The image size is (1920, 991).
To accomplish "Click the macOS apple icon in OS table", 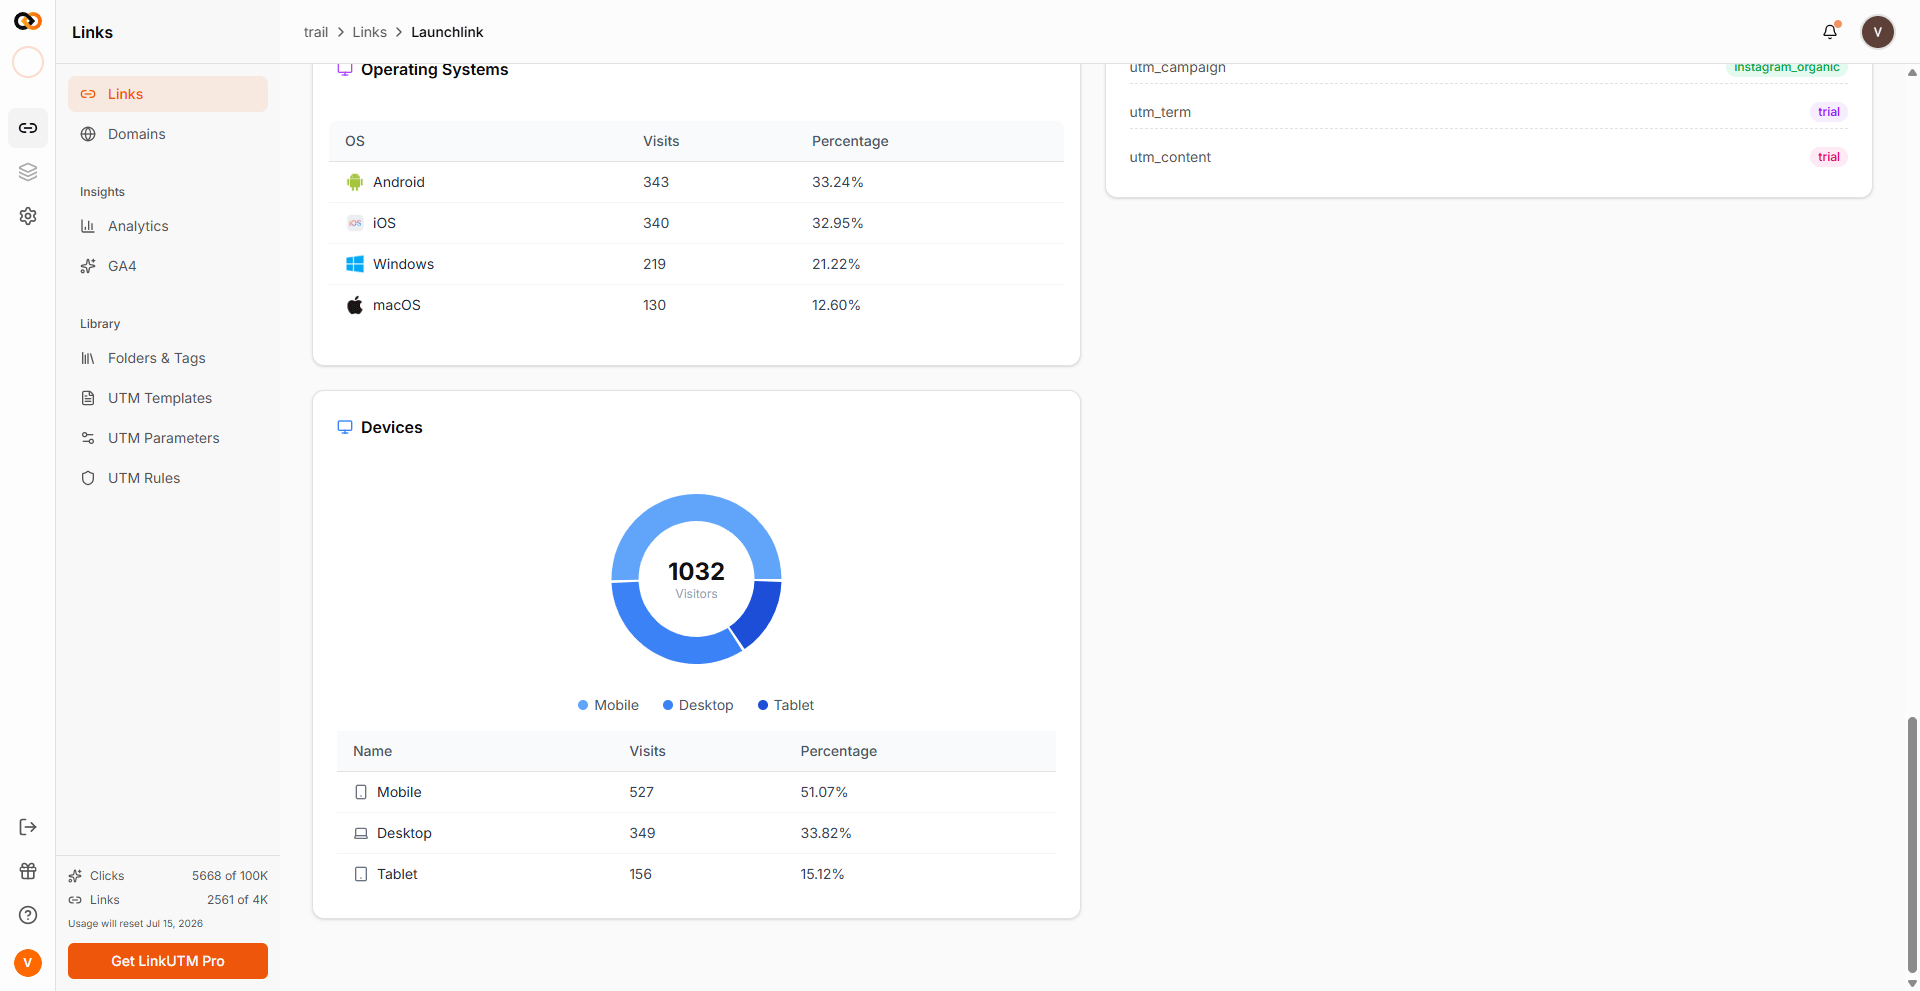I will 355,305.
